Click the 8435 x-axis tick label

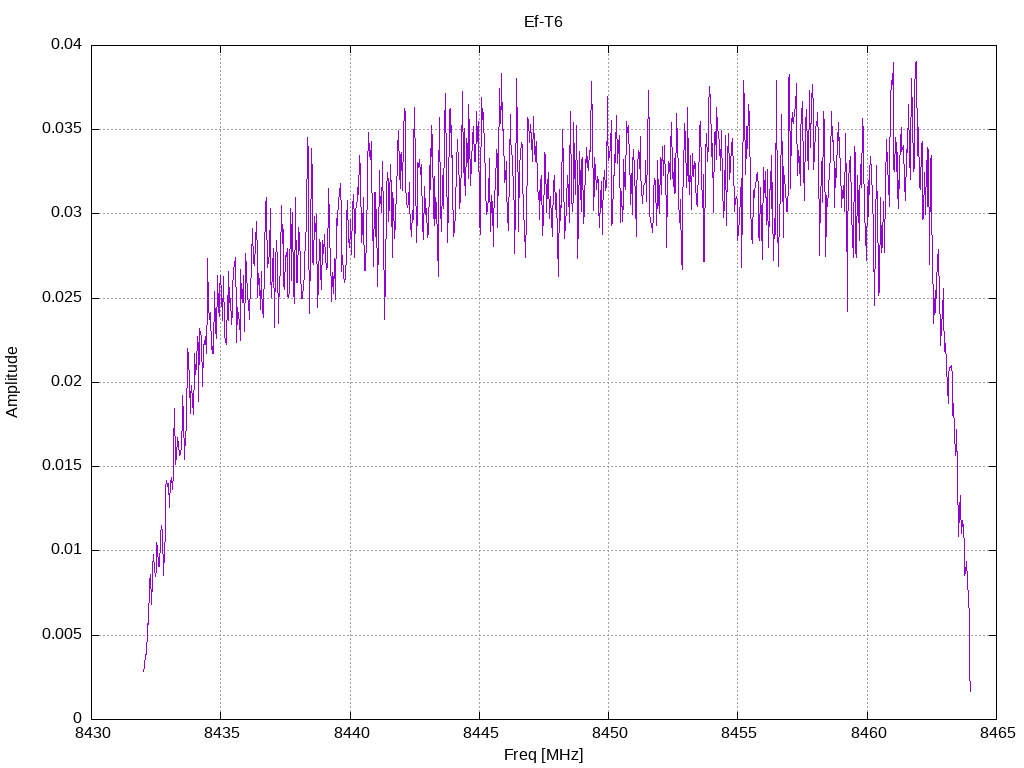click(221, 733)
